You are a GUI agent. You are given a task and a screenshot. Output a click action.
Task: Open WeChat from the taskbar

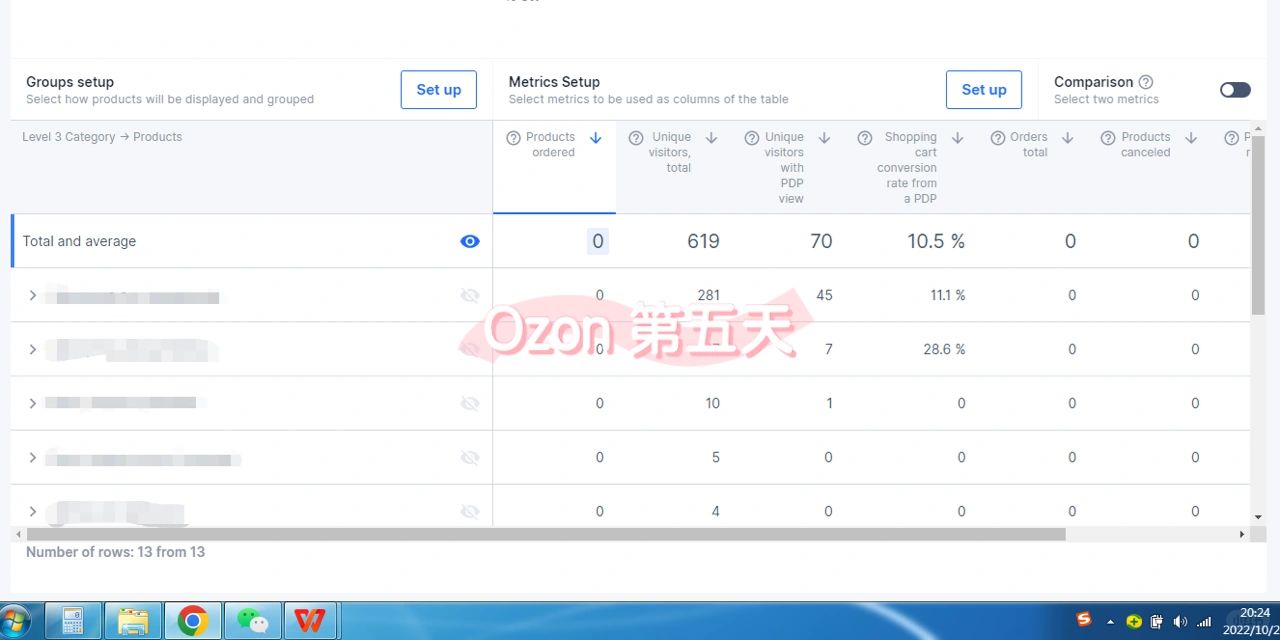click(x=252, y=621)
